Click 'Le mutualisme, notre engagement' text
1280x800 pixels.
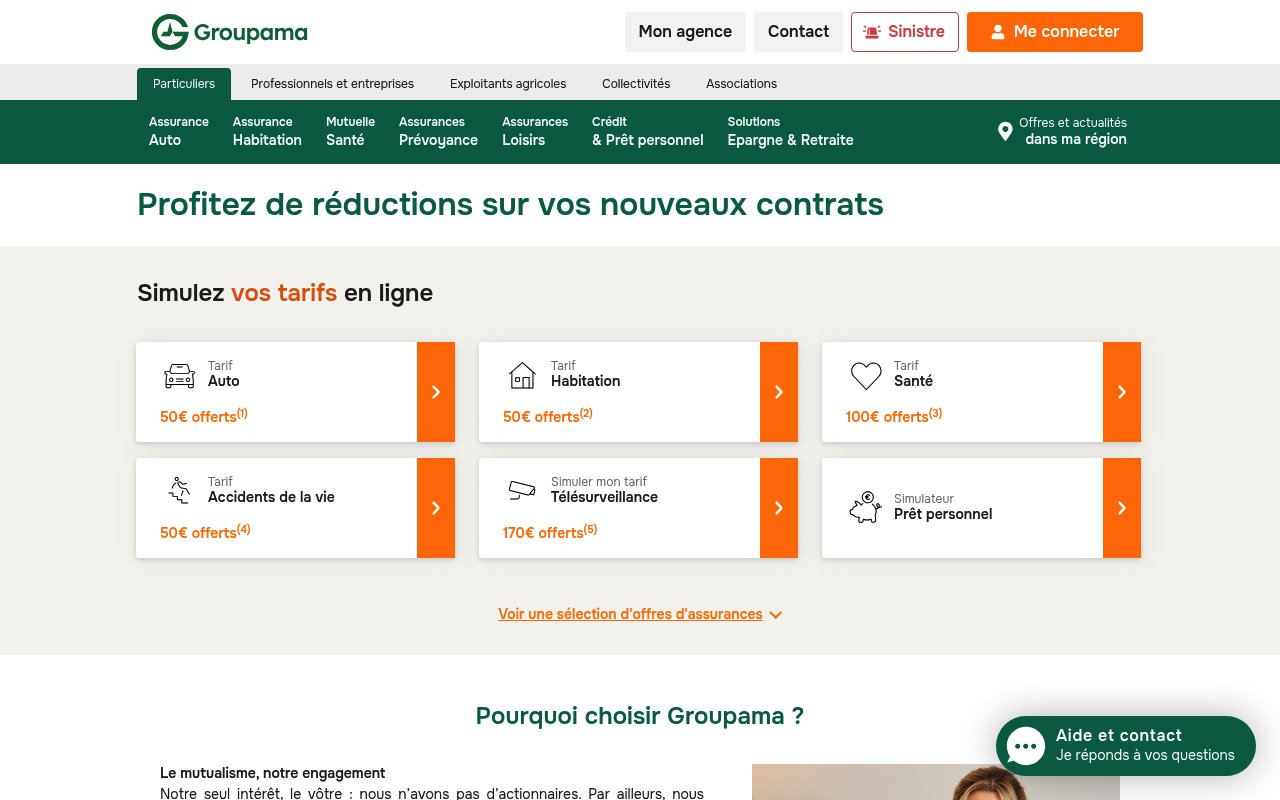coord(273,773)
